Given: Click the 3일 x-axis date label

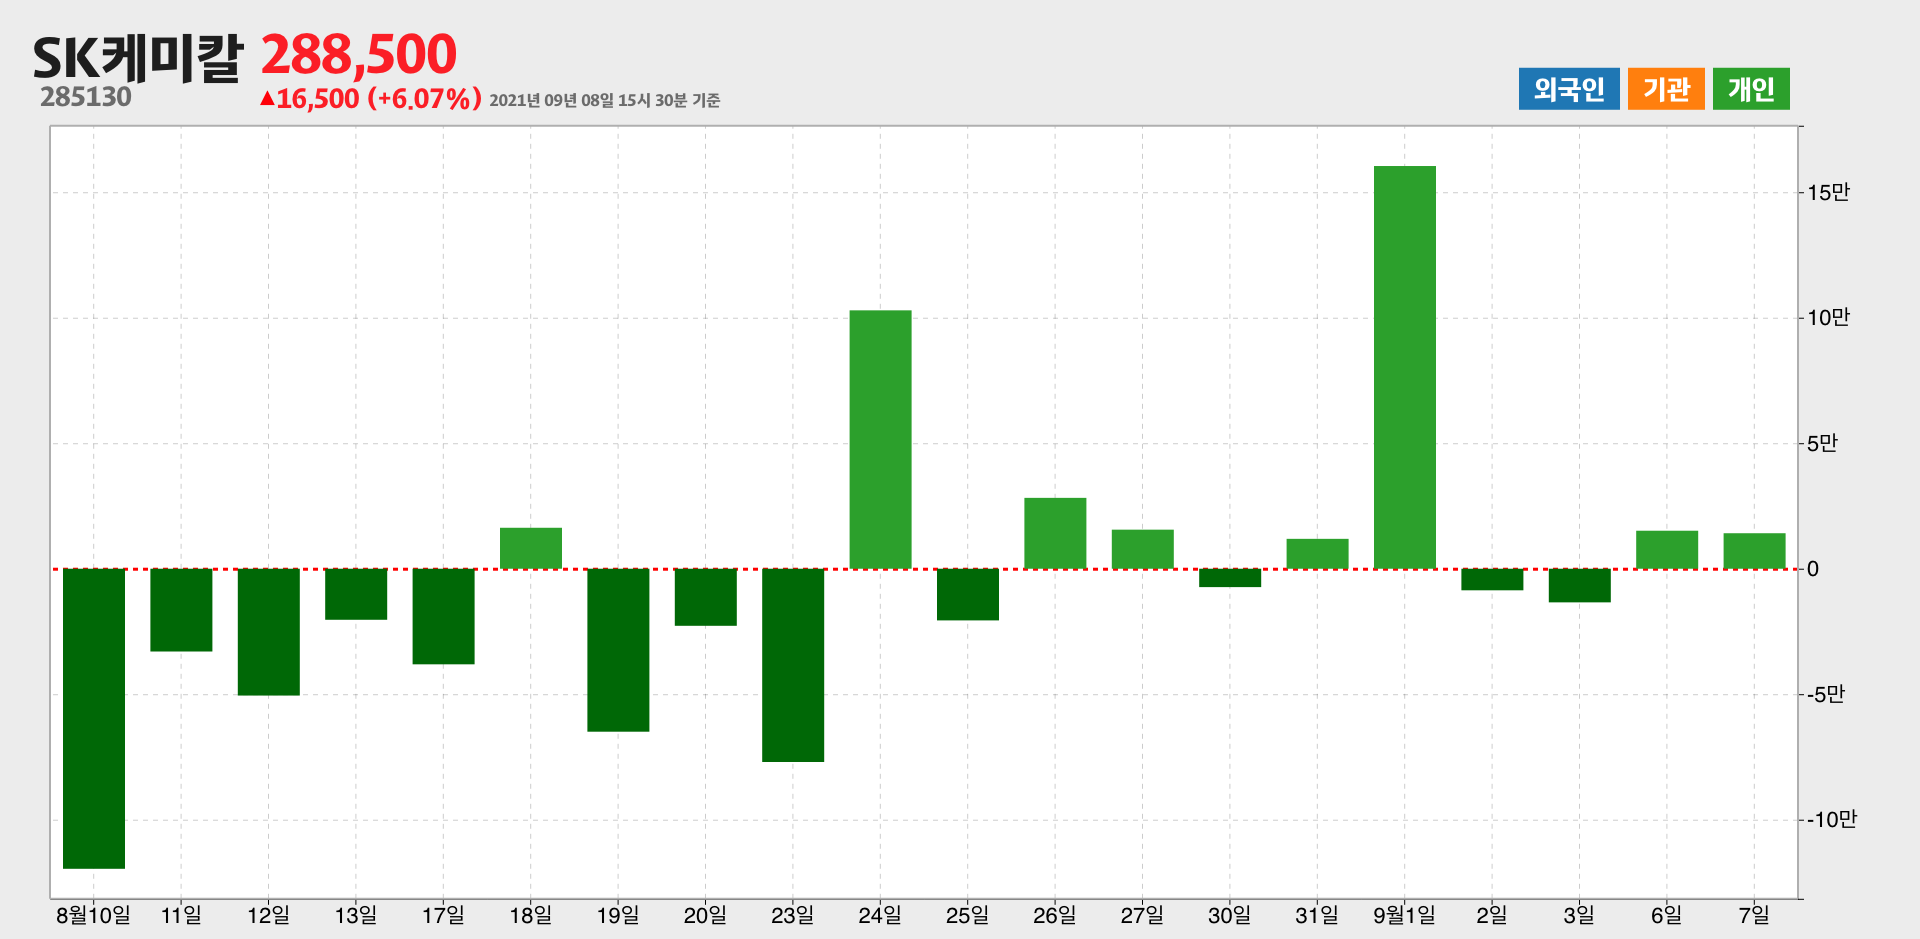Looking at the screenshot, I should pos(1580,915).
